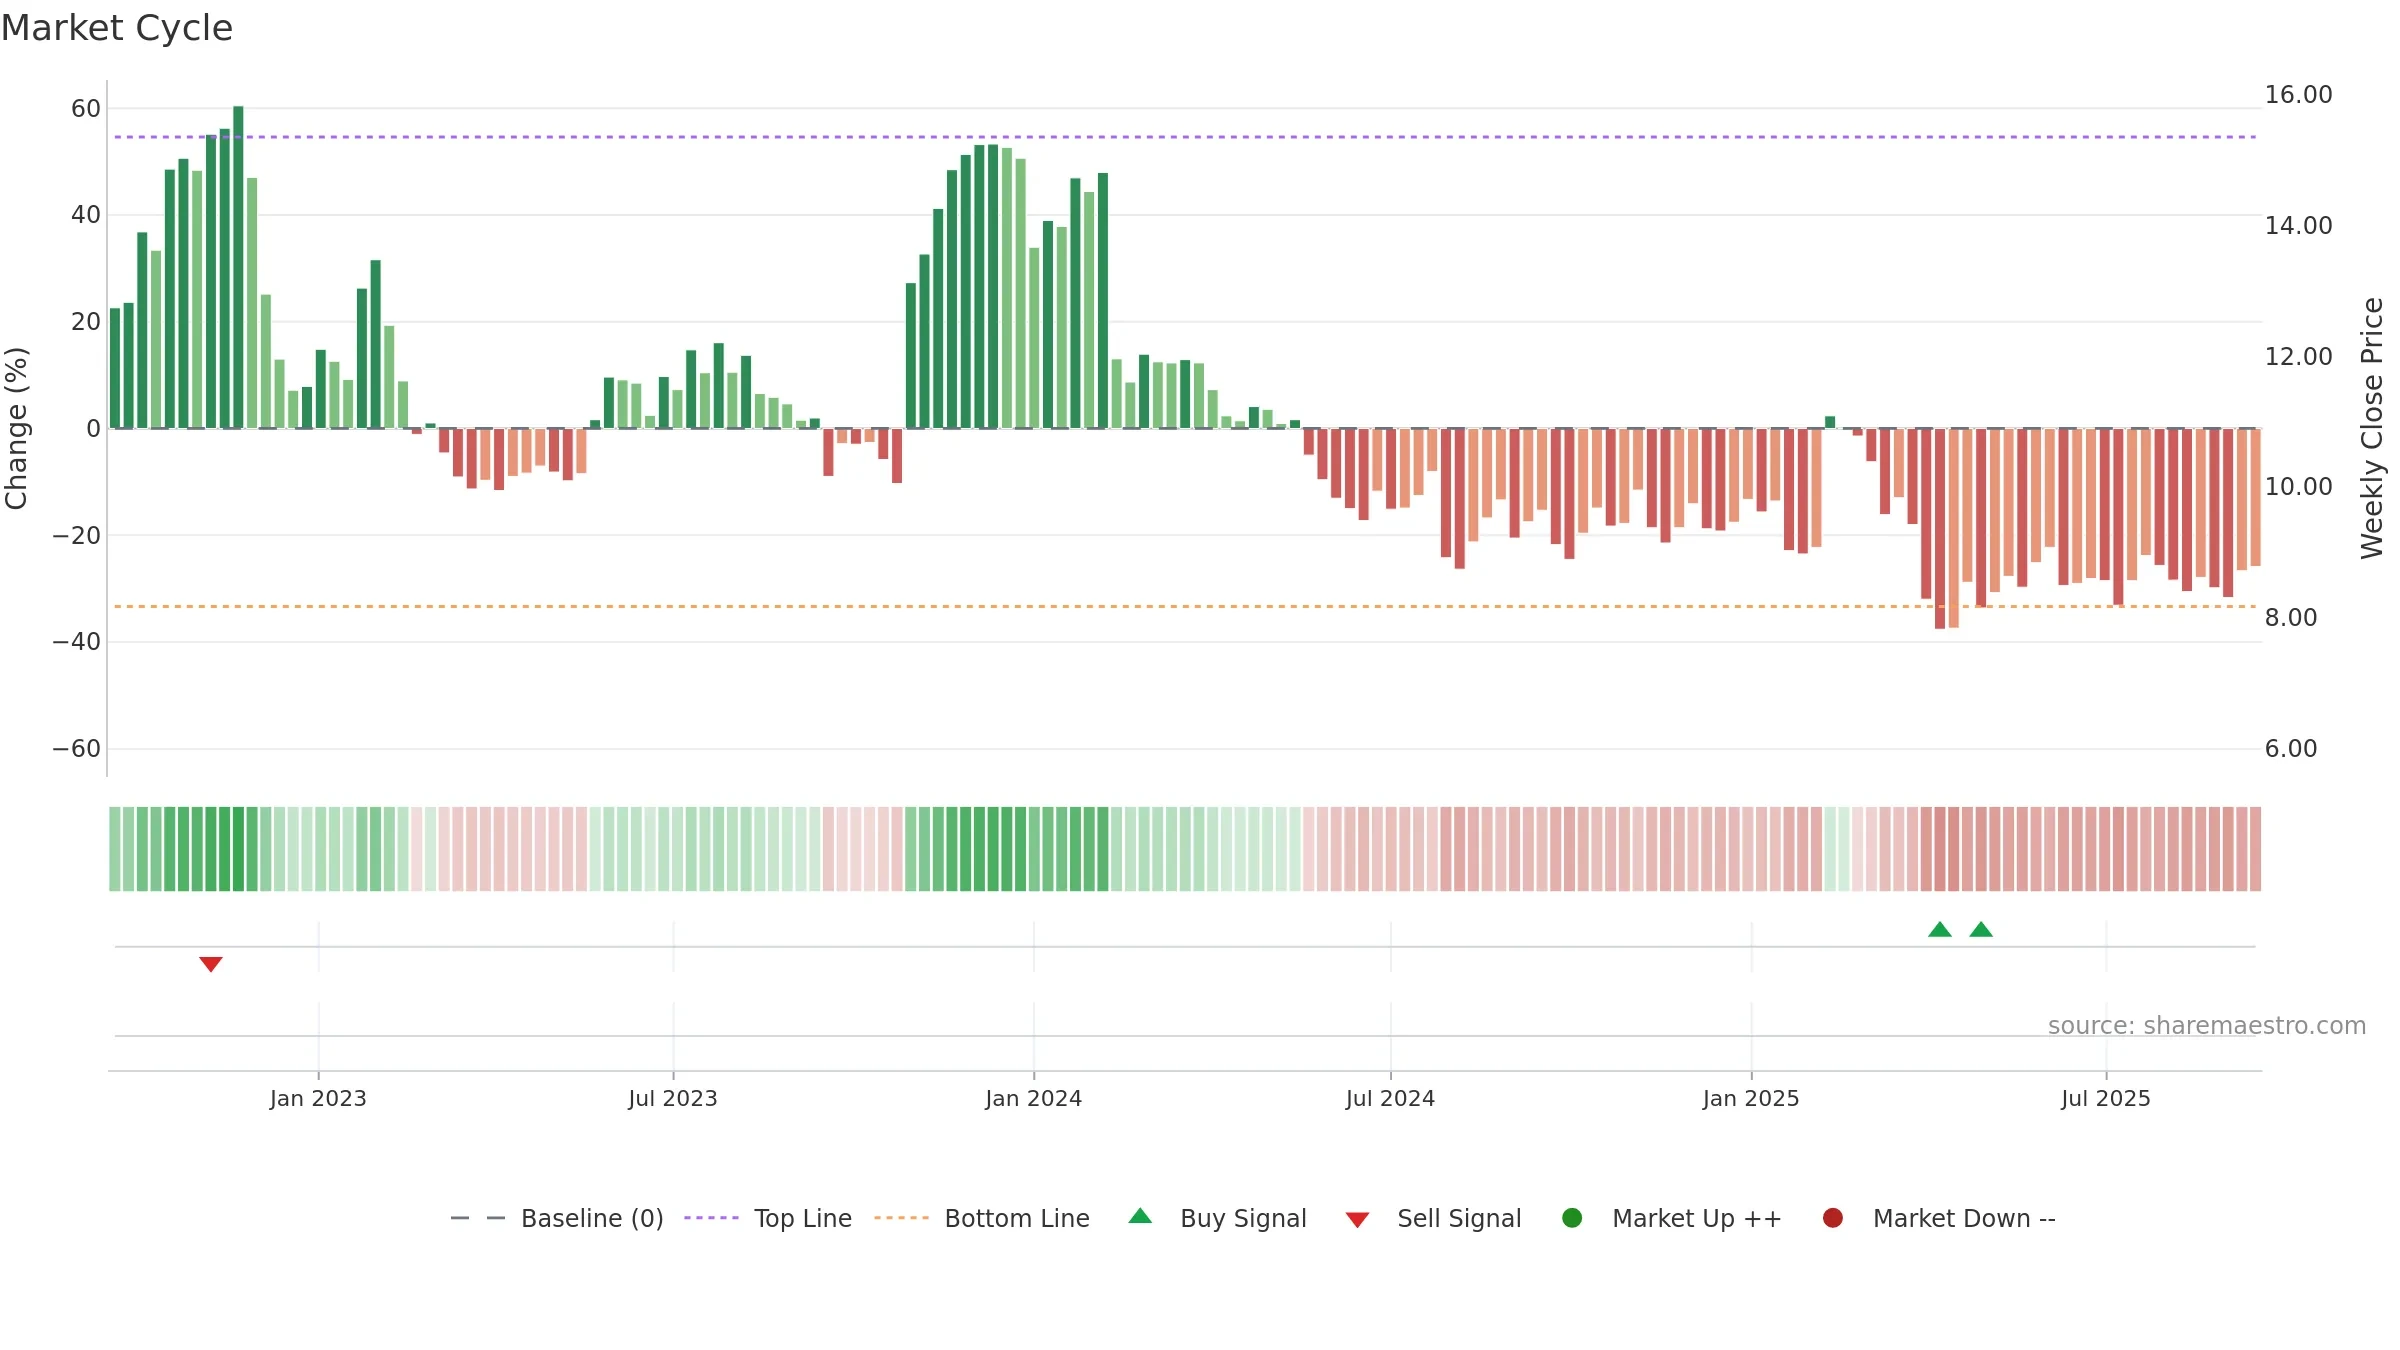Click the purple dotted Top Line legend sample

tap(711, 1218)
